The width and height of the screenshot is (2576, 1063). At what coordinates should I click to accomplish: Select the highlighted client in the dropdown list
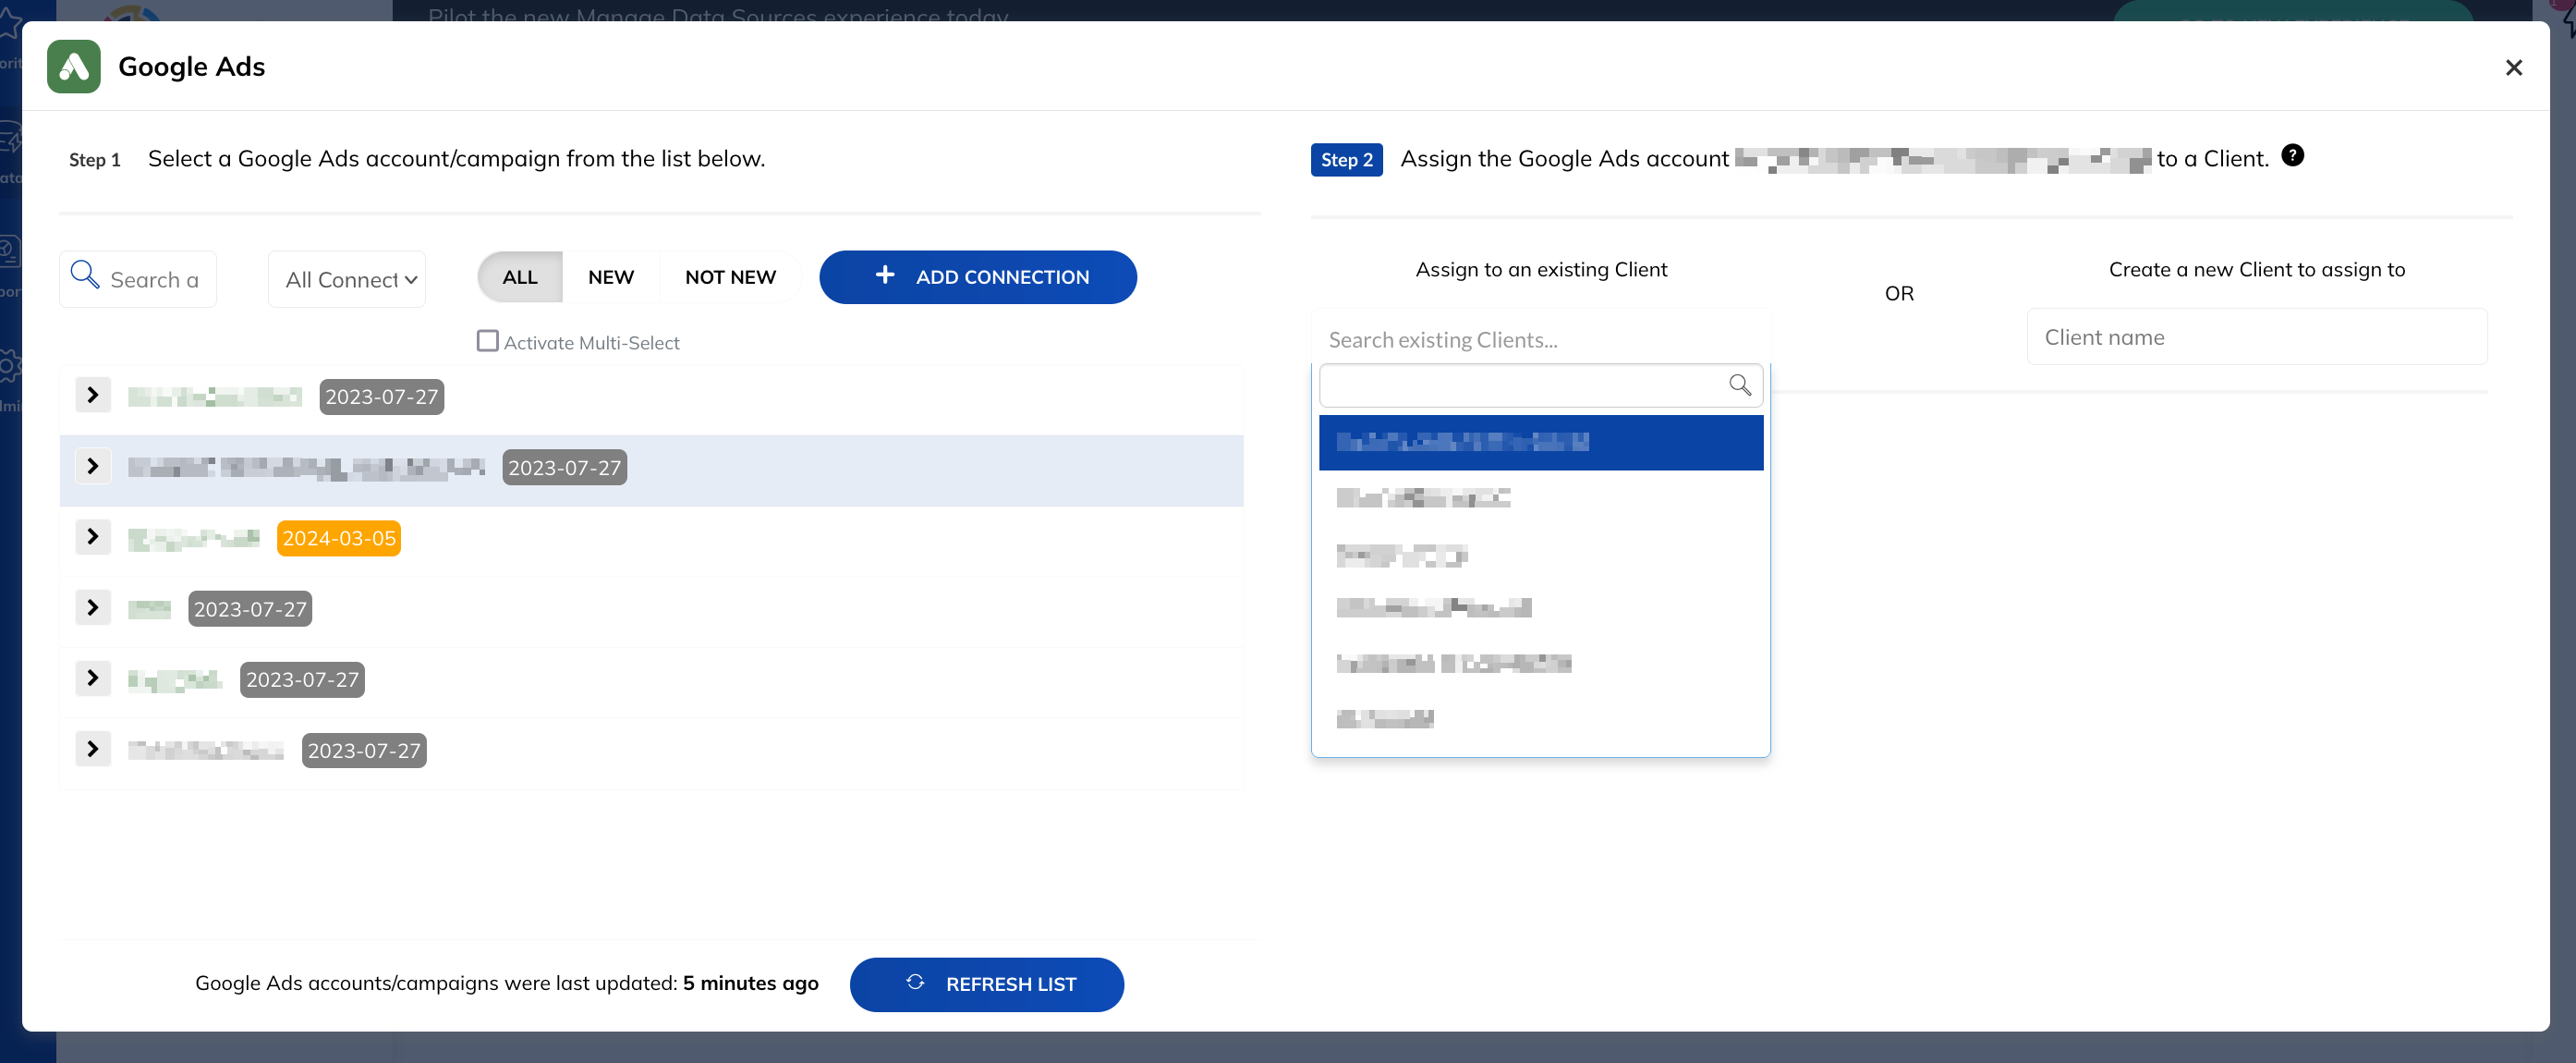1540,441
